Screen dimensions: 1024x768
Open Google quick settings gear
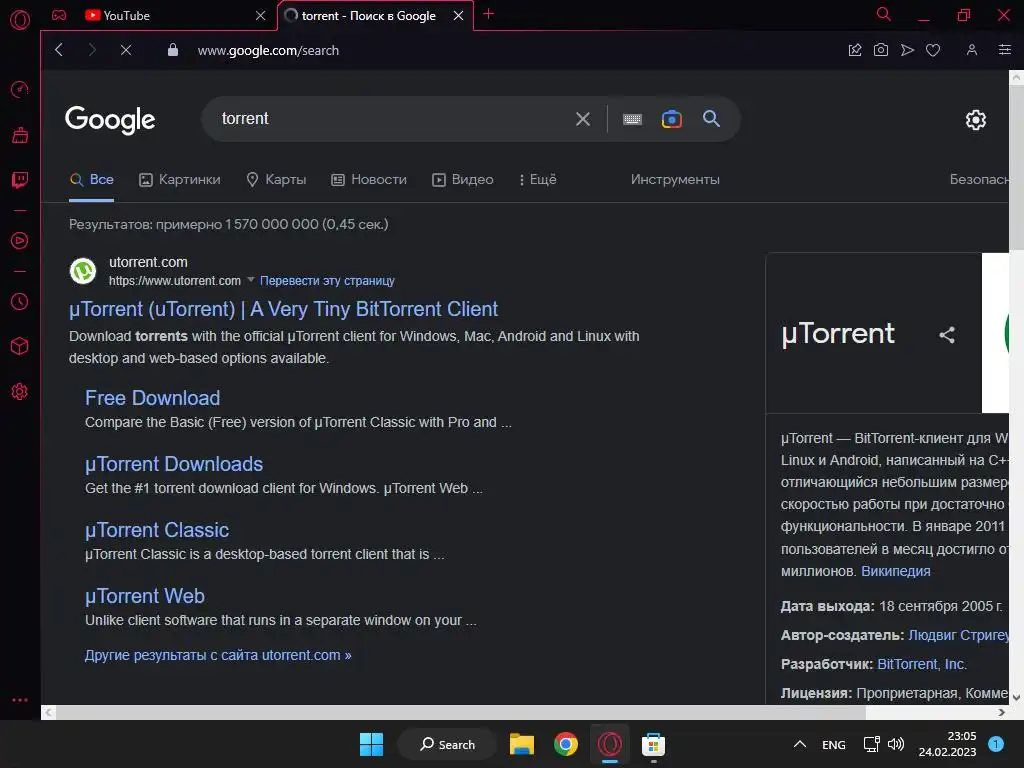tap(976, 120)
